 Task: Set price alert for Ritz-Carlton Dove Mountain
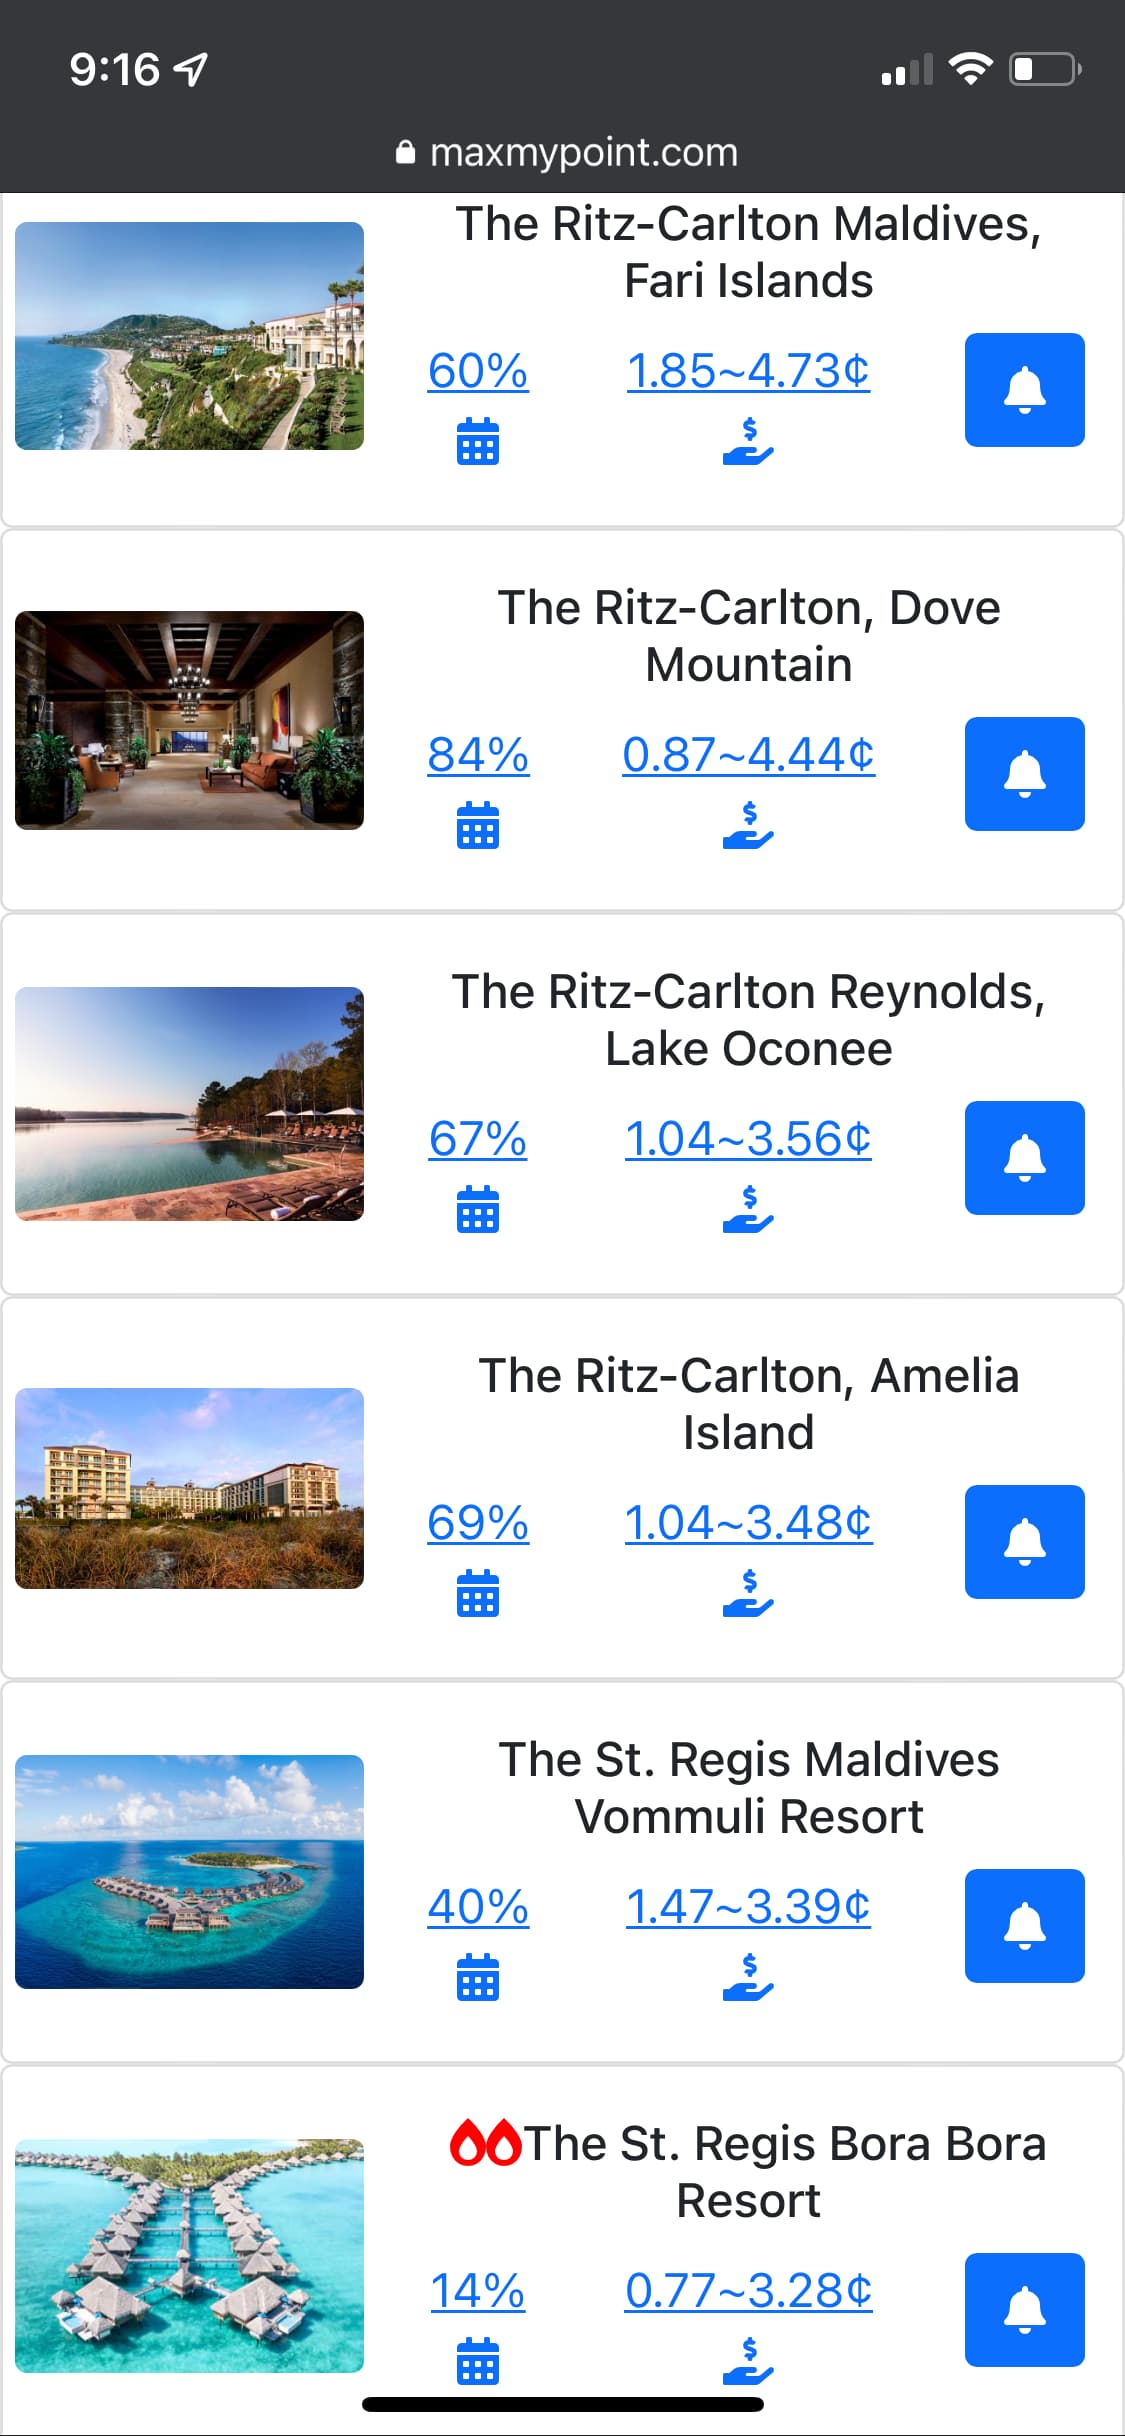tap(1024, 774)
